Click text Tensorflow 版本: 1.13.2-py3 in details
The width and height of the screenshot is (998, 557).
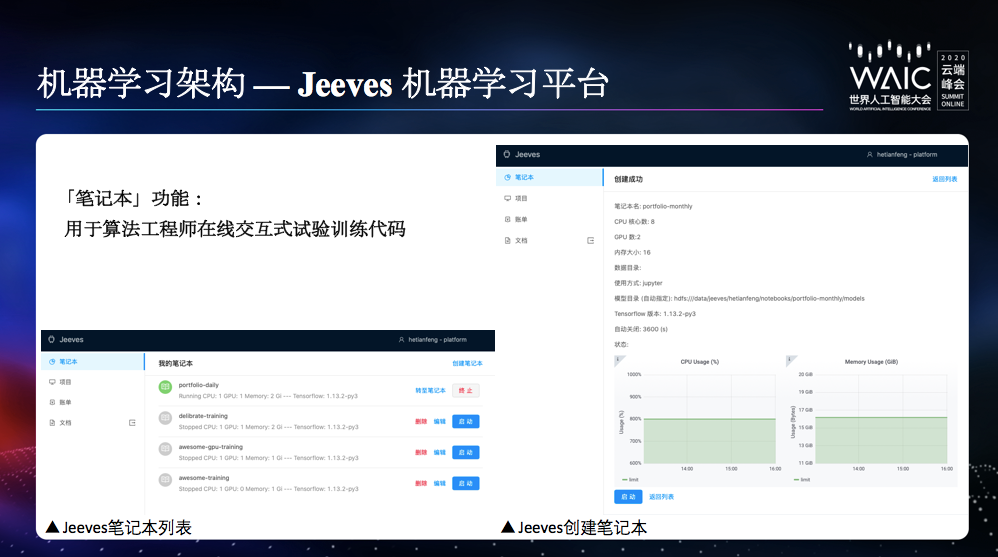[x=655, y=314]
